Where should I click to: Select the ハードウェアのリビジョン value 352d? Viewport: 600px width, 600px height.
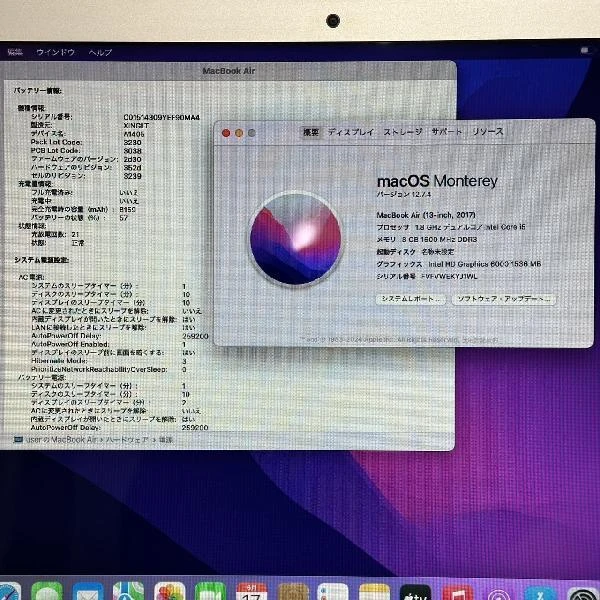click(x=132, y=168)
